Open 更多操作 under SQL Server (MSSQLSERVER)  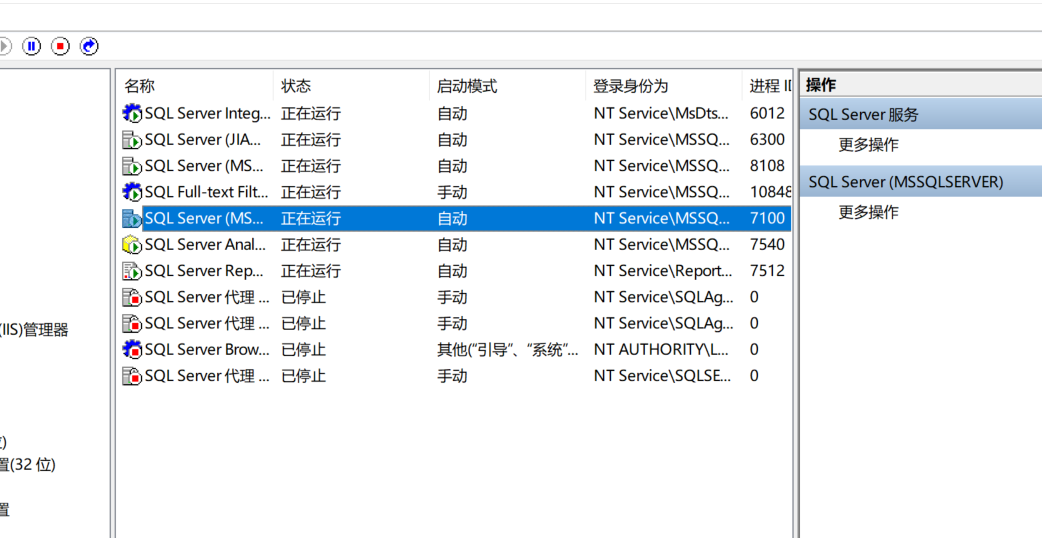(869, 213)
